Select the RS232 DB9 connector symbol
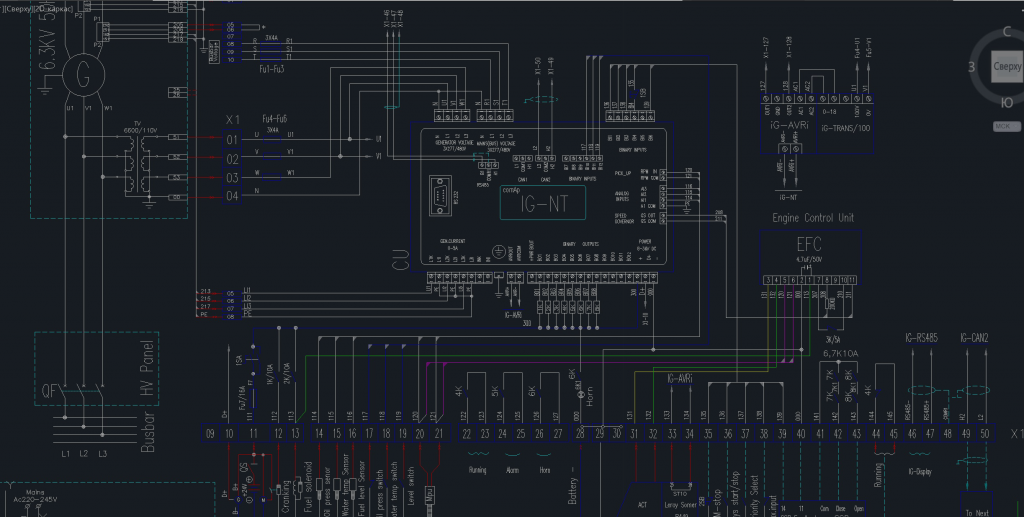 point(440,196)
